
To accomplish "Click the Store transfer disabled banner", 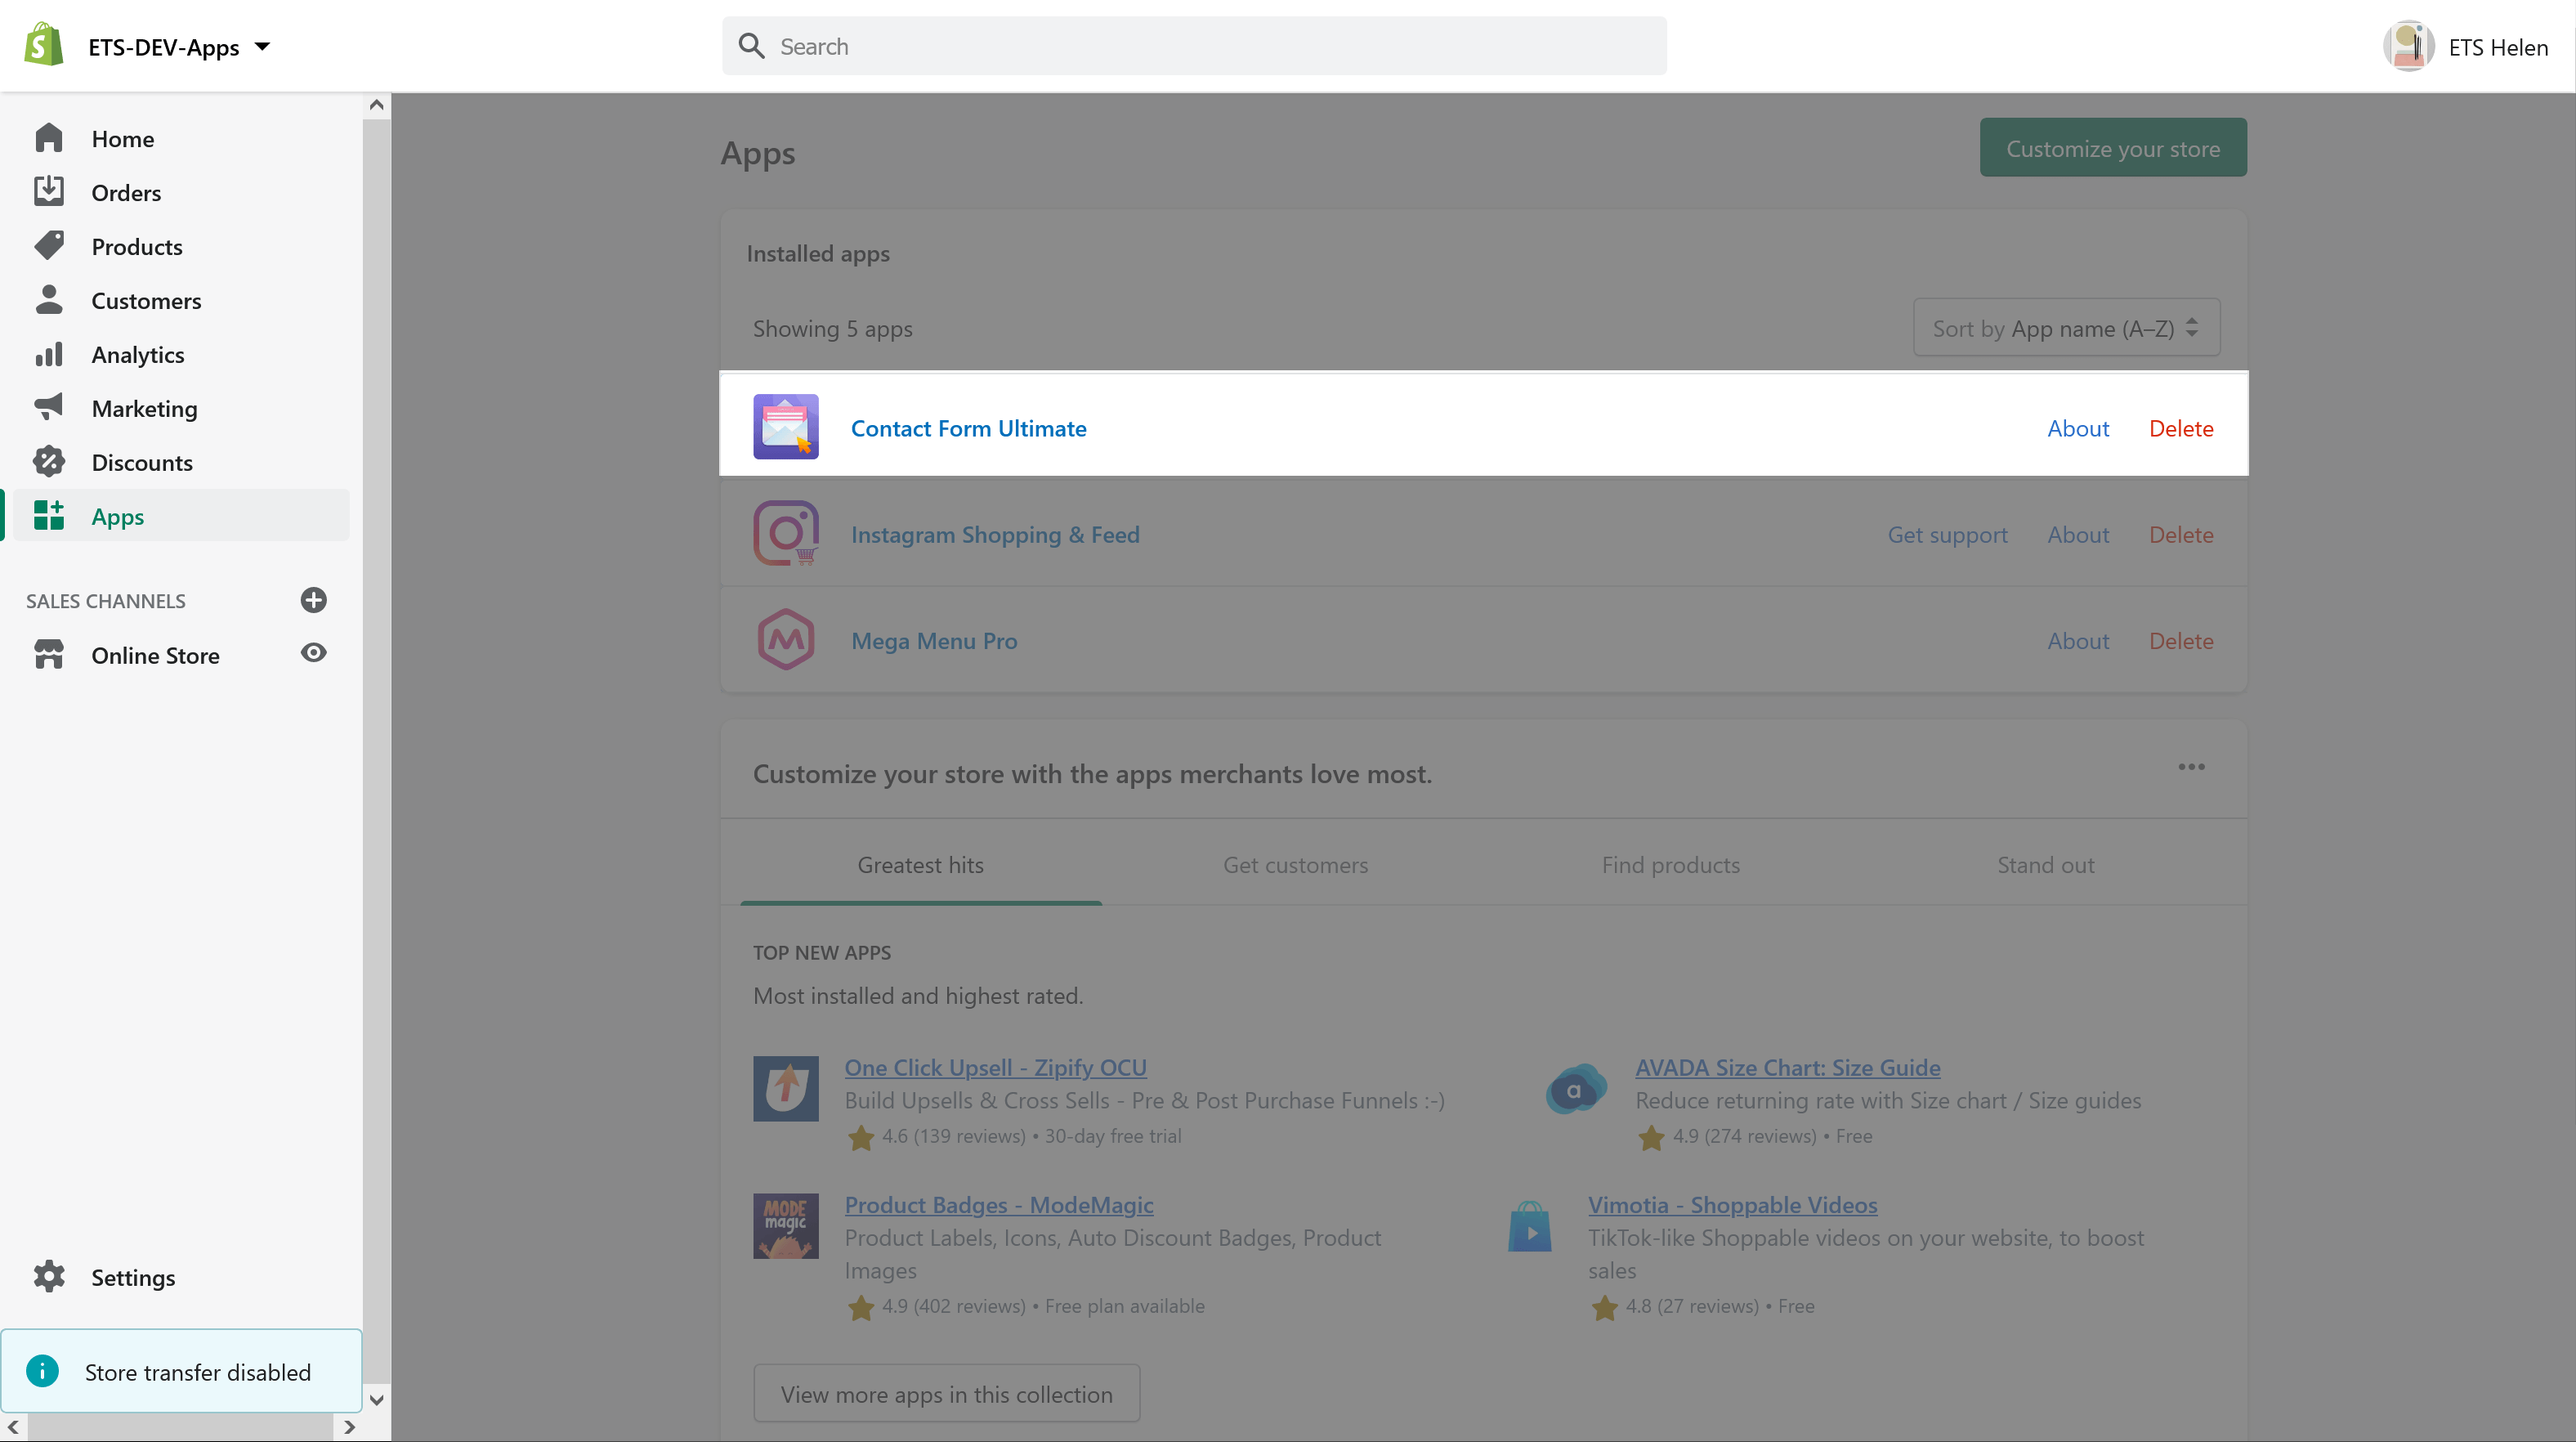I will pos(181,1371).
